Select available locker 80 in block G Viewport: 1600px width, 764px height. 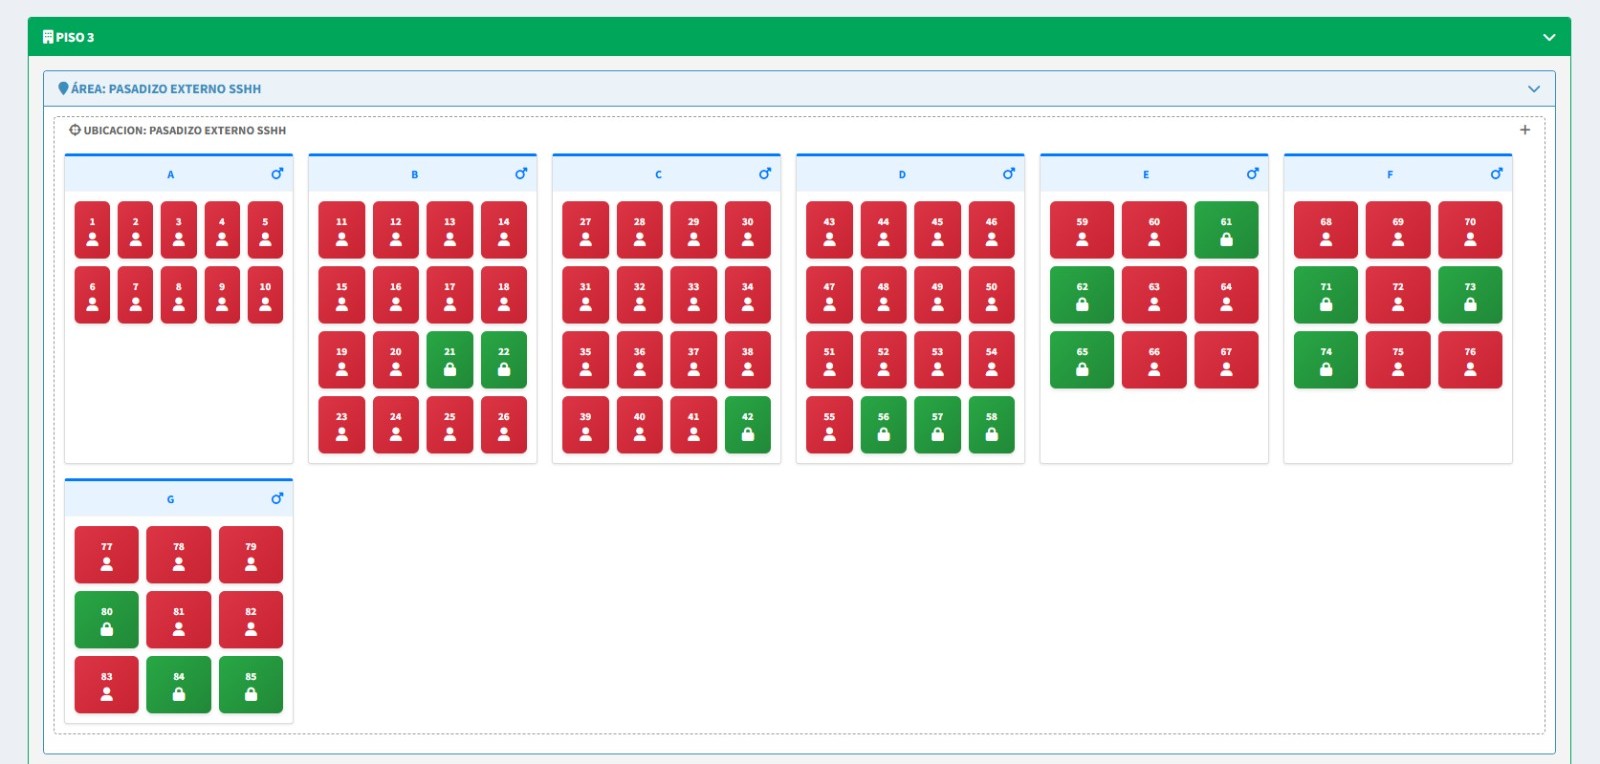(x=107, y=620)
